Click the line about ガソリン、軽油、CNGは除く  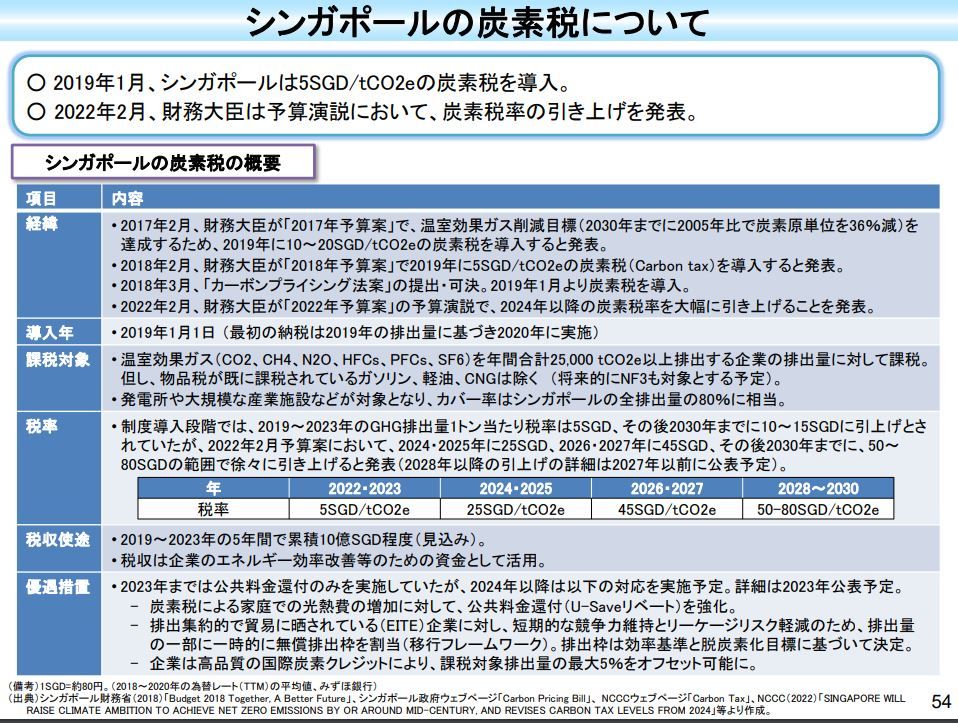(452, 379)
